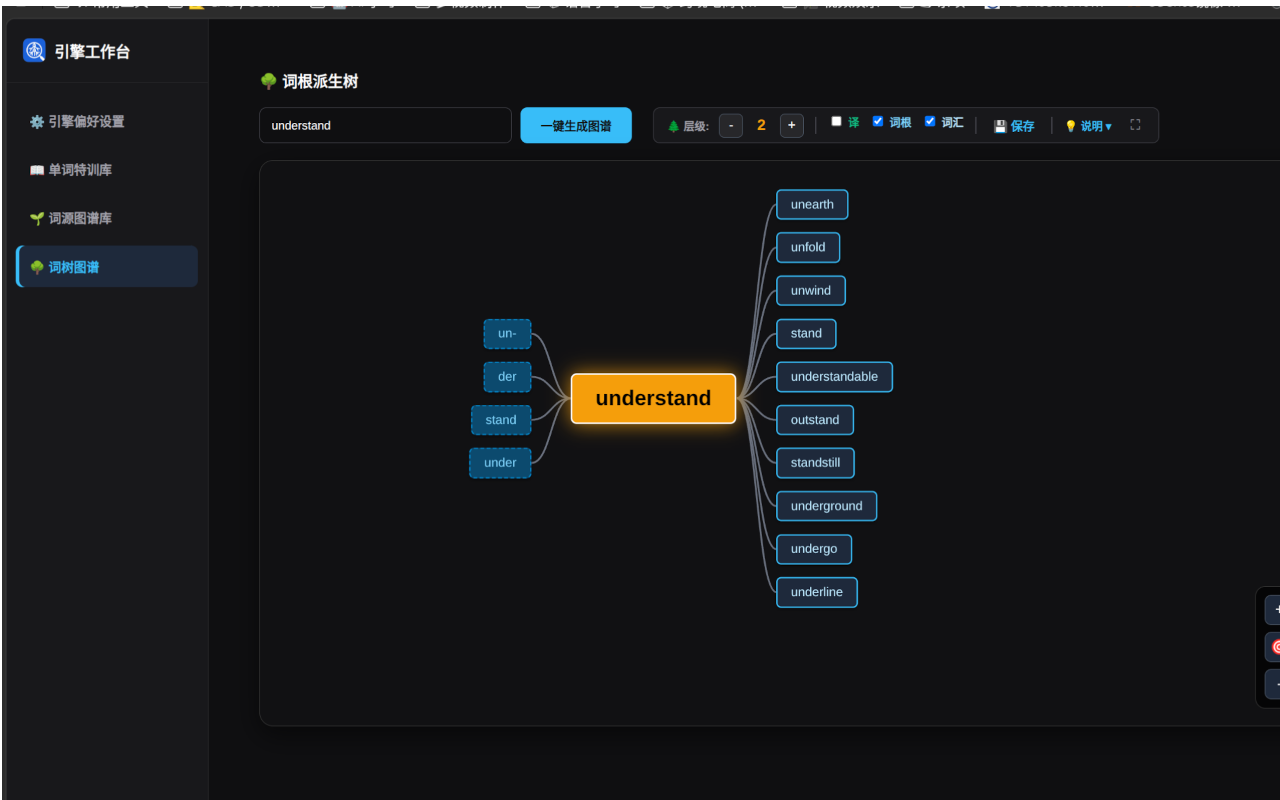
Task: Select the unfold word node
Action: [808, 247]
